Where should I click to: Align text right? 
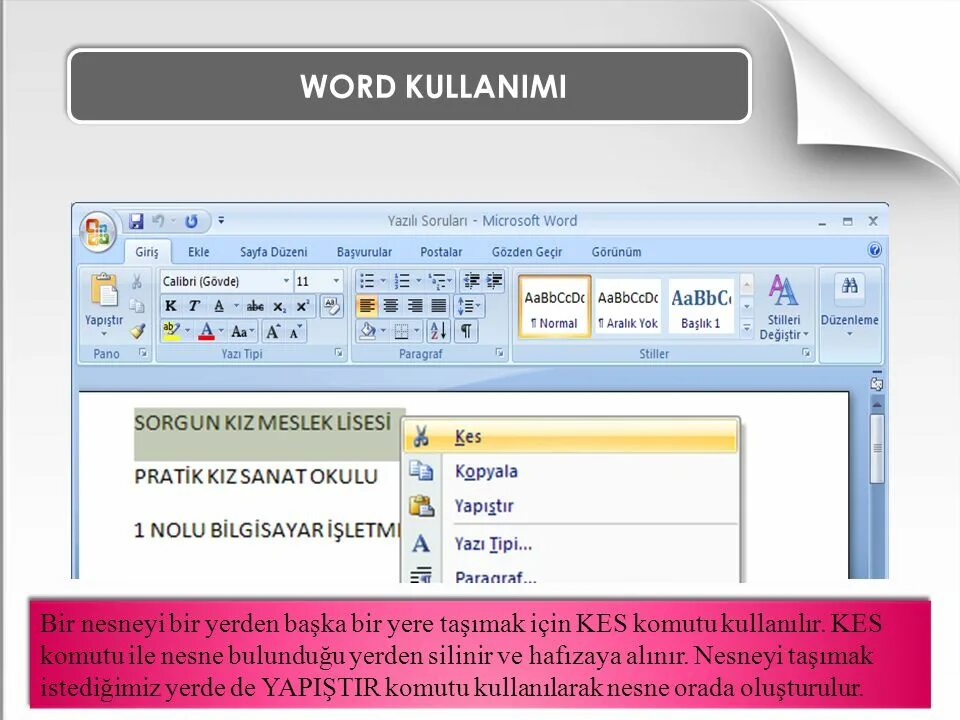(x=414, y=306)
